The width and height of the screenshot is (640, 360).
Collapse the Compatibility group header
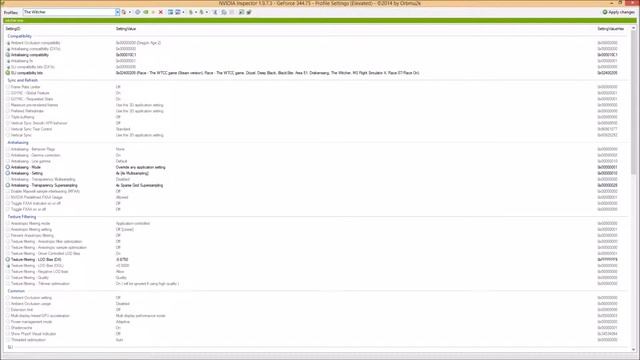[x=19, y=36]
